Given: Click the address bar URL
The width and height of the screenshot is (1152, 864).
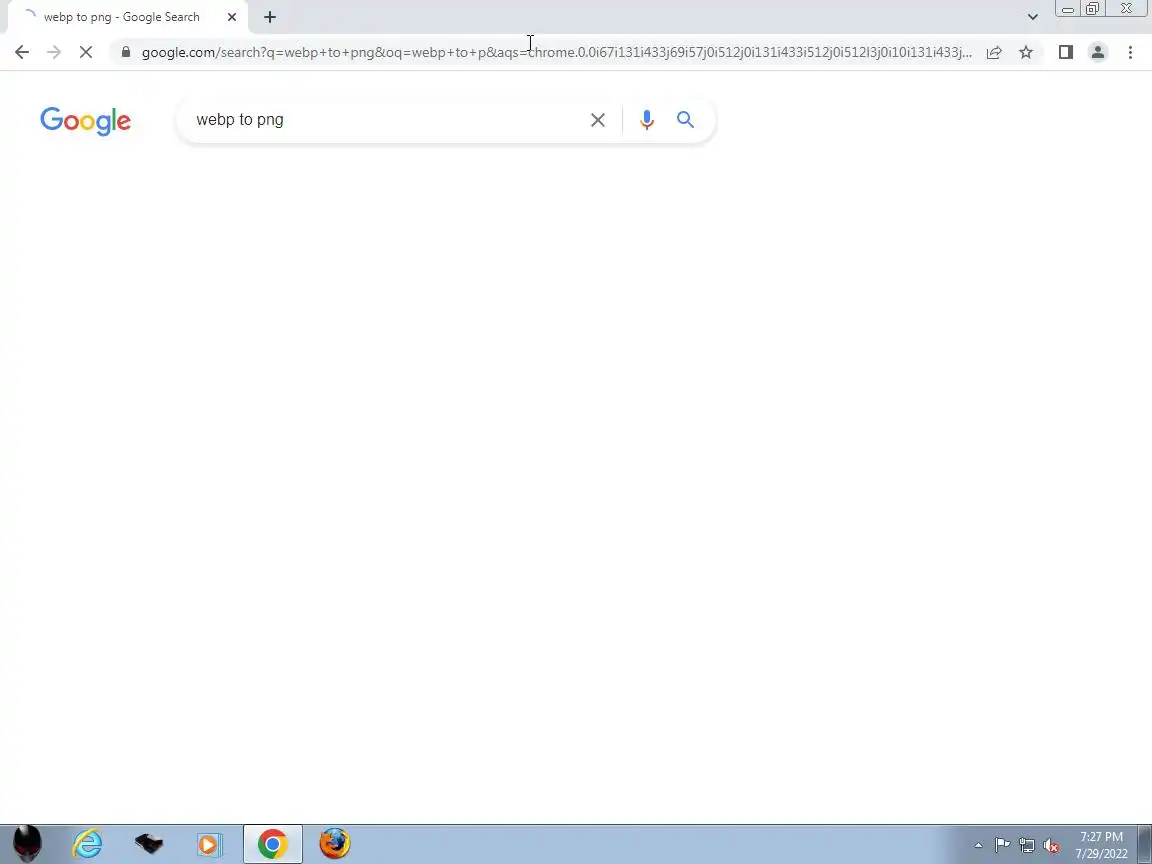Looking at the screenshot, I should [x=556, y=52].
